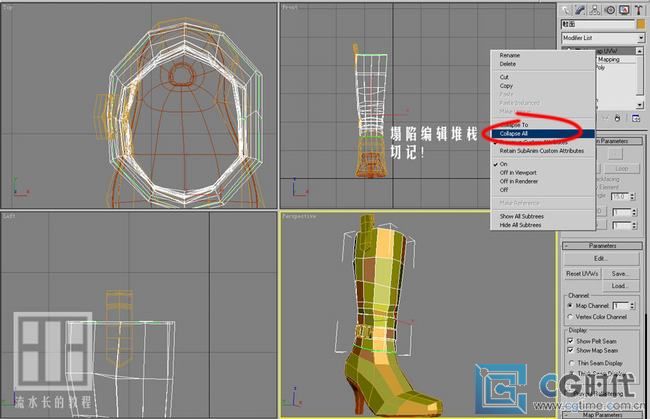Collapse the Parameters rollout header
Screen dimensions: 650x419
point(602,246)
